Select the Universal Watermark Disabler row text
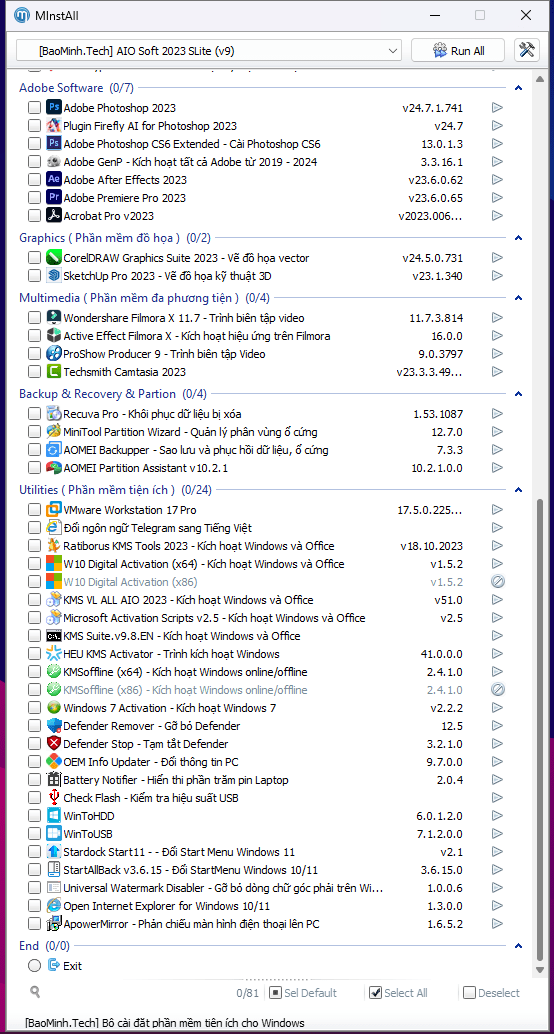Screen dimensions: 554x1034 [222, 888]
